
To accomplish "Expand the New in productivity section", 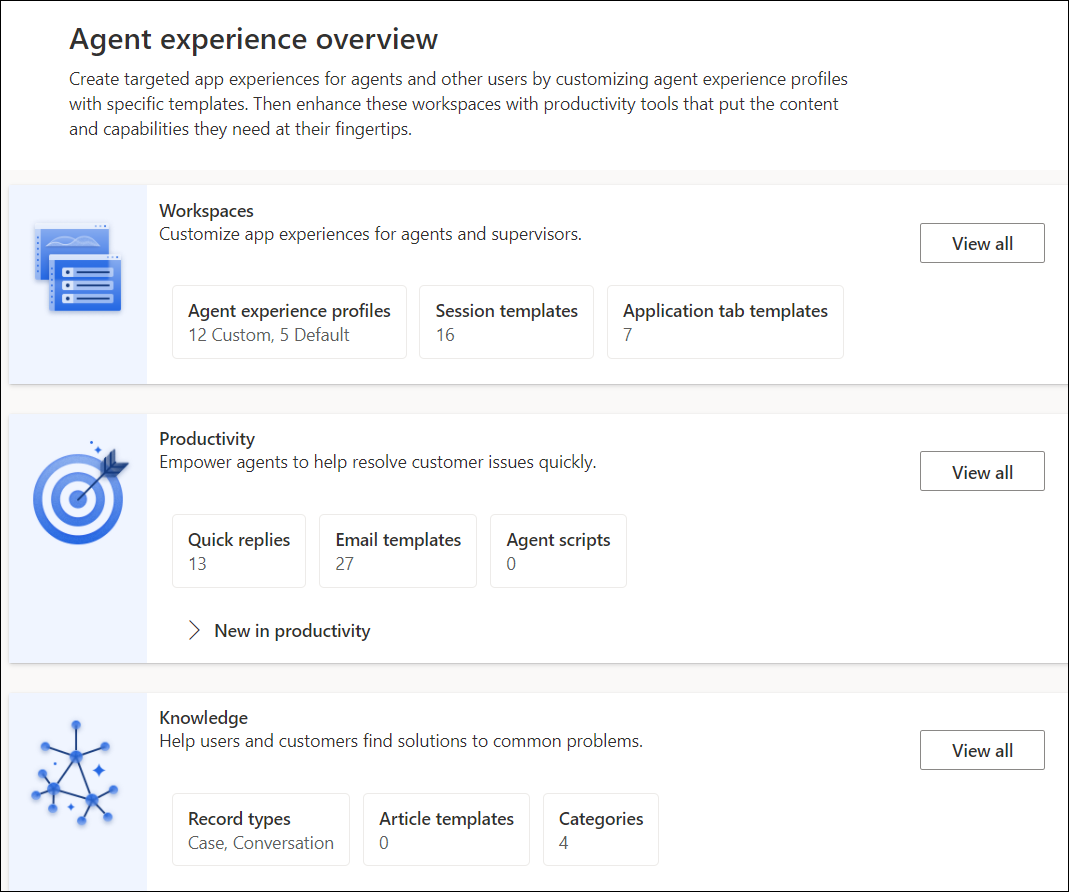I will point(278,630).
